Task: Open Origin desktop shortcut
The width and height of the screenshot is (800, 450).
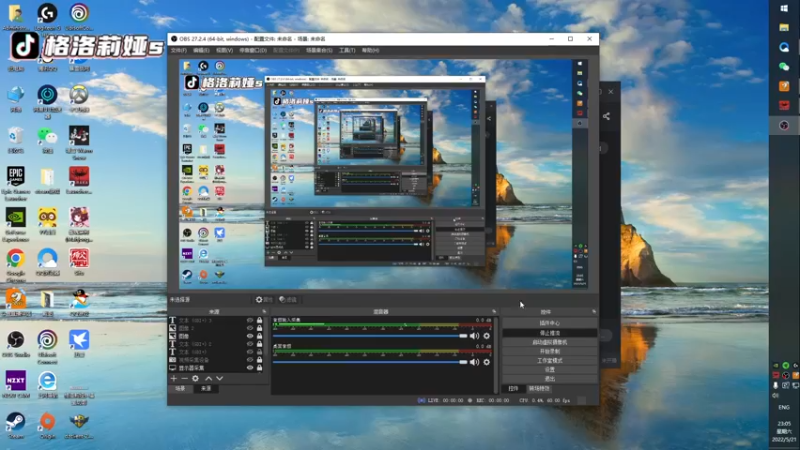Action: 47,426
